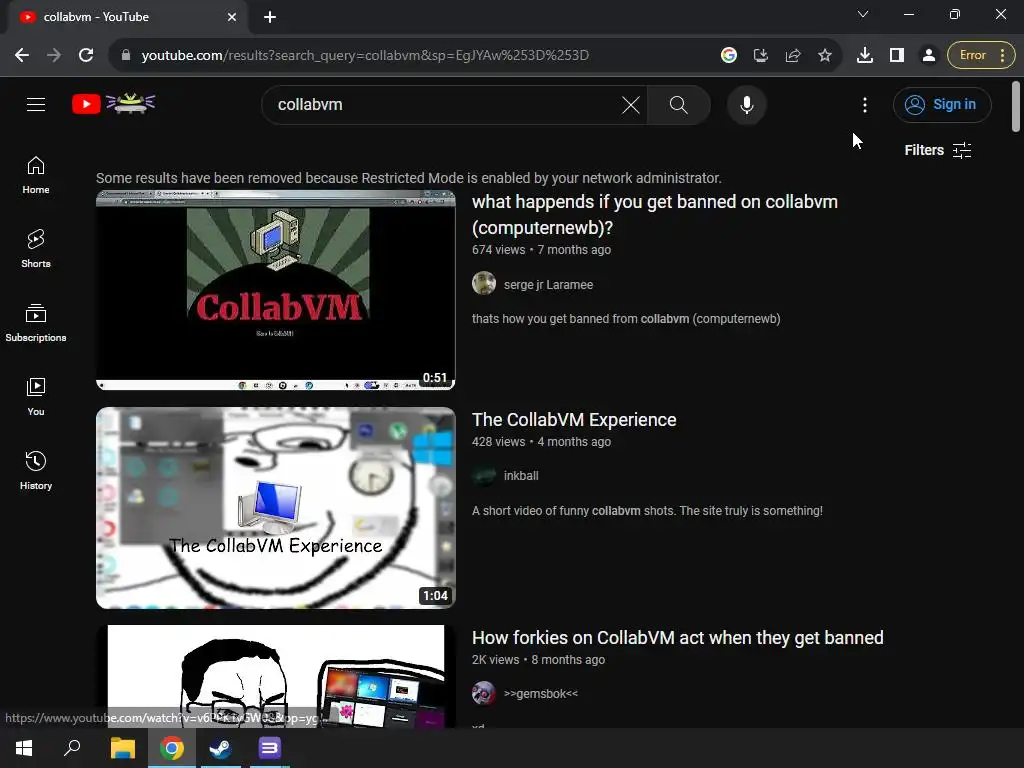The image size is (1024, 768).
Task: Click the address bar URL
Action: [x=365, y=56]
